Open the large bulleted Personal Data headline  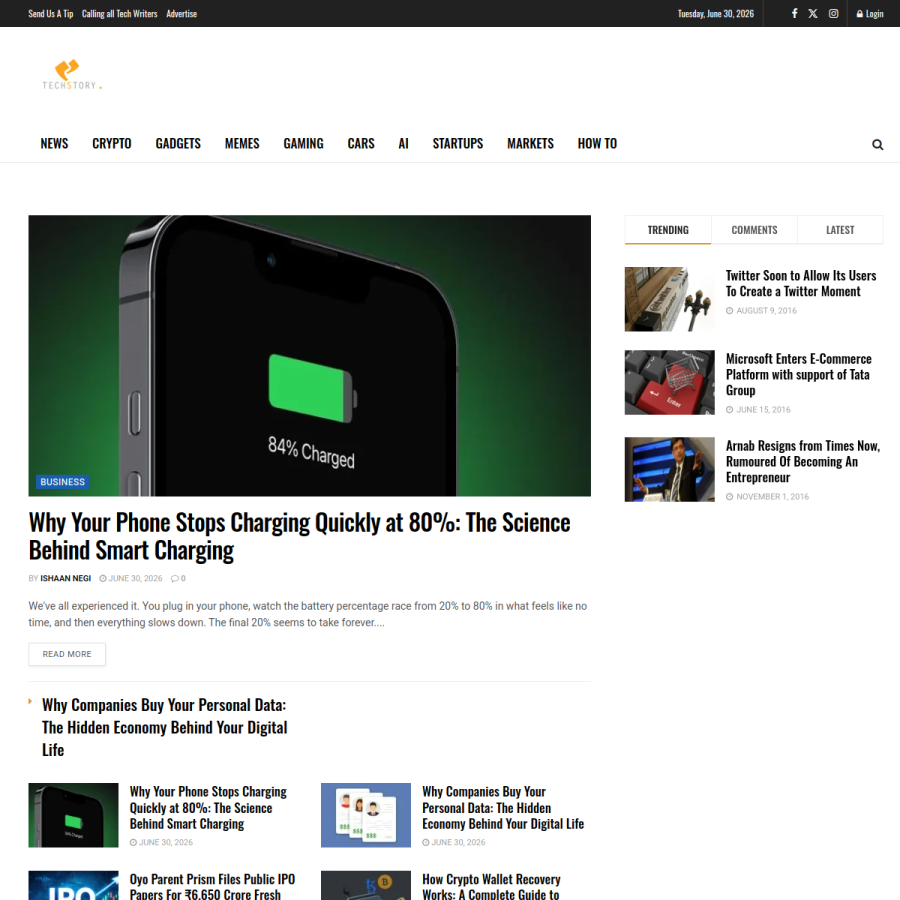point(164,727)
